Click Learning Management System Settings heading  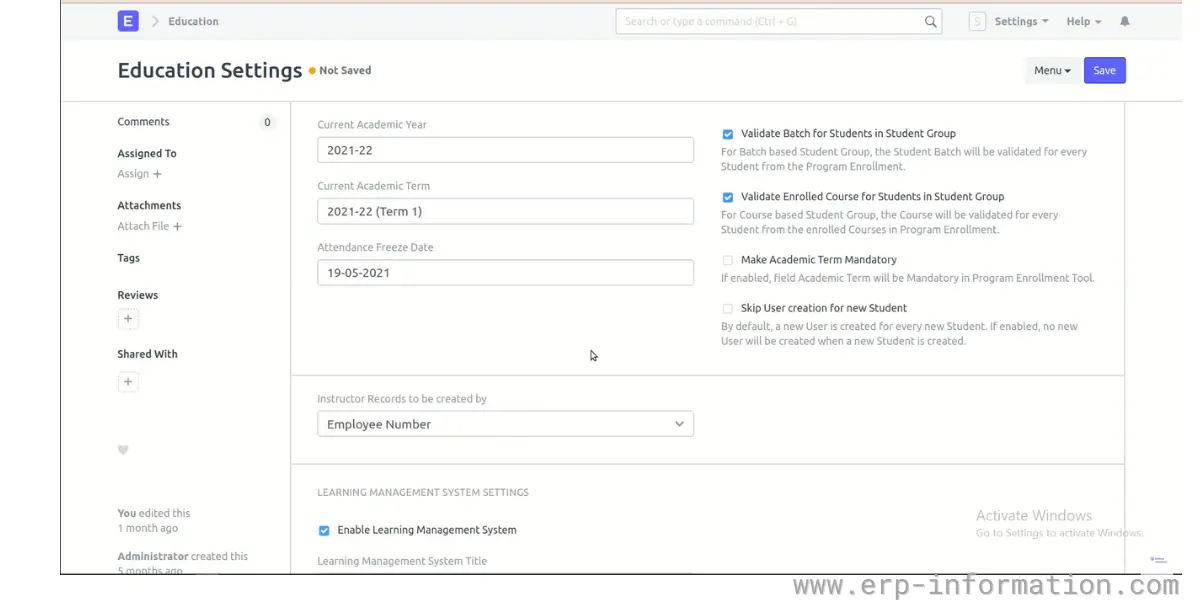423,493
